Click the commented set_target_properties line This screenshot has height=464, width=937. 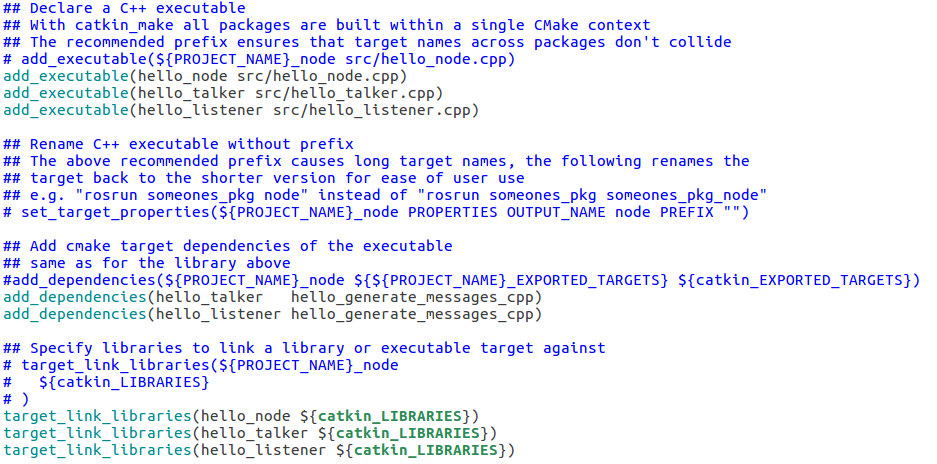pos(376,212)
